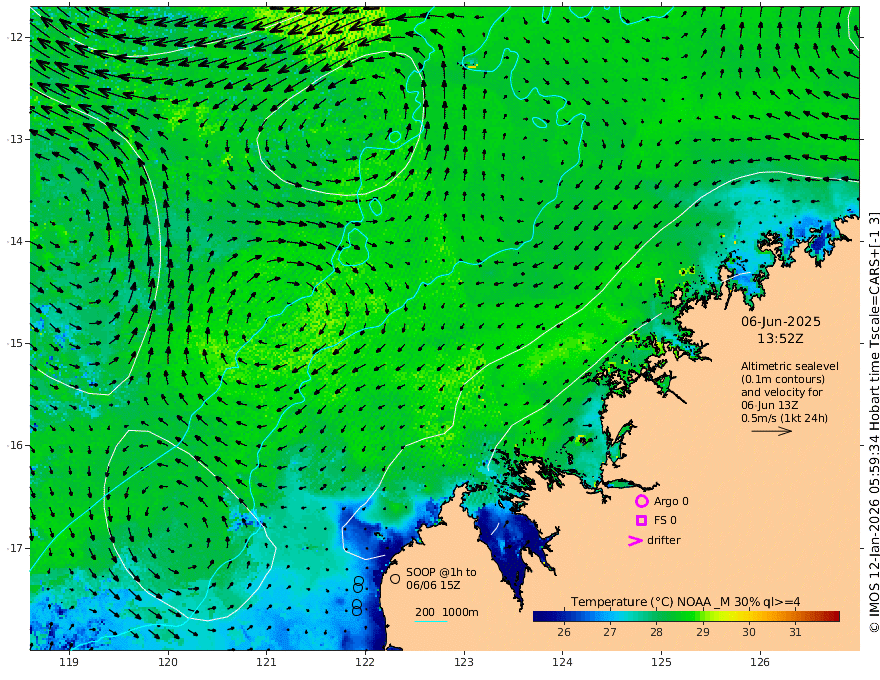The image size is (880, 680).
Task: Click the '06-Jun 13Z' caption line
Action: point(770,405)
